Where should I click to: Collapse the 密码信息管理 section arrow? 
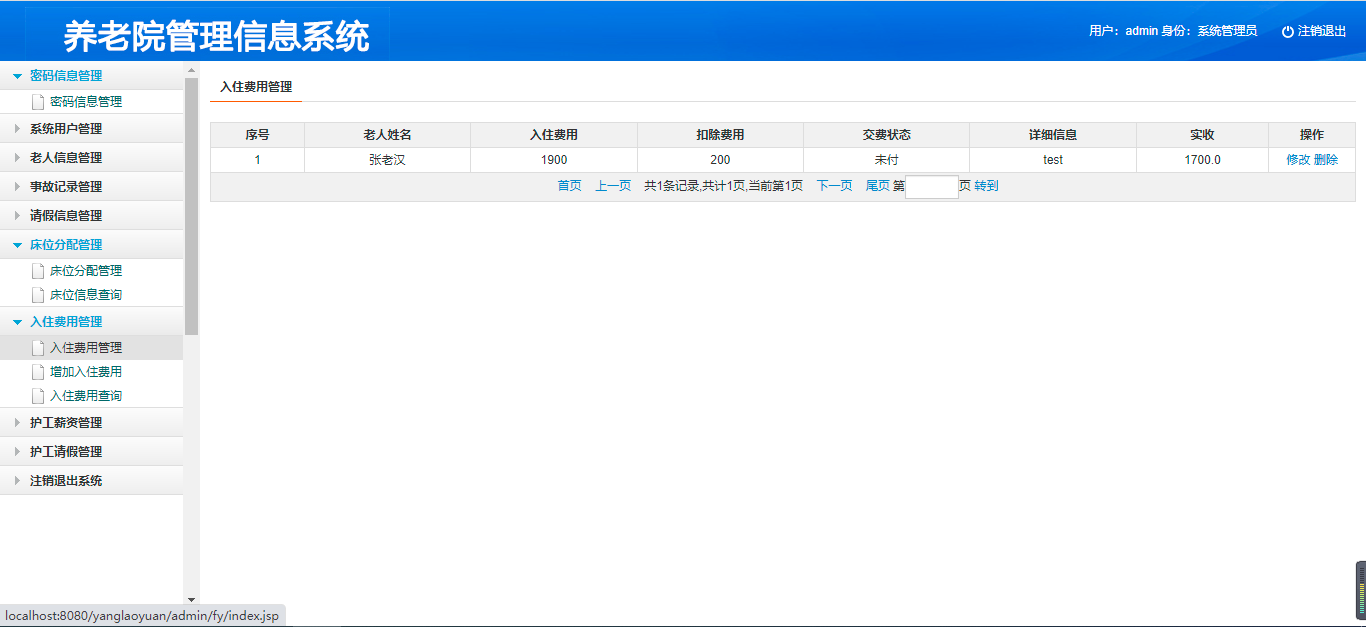[x=17, y=76]
